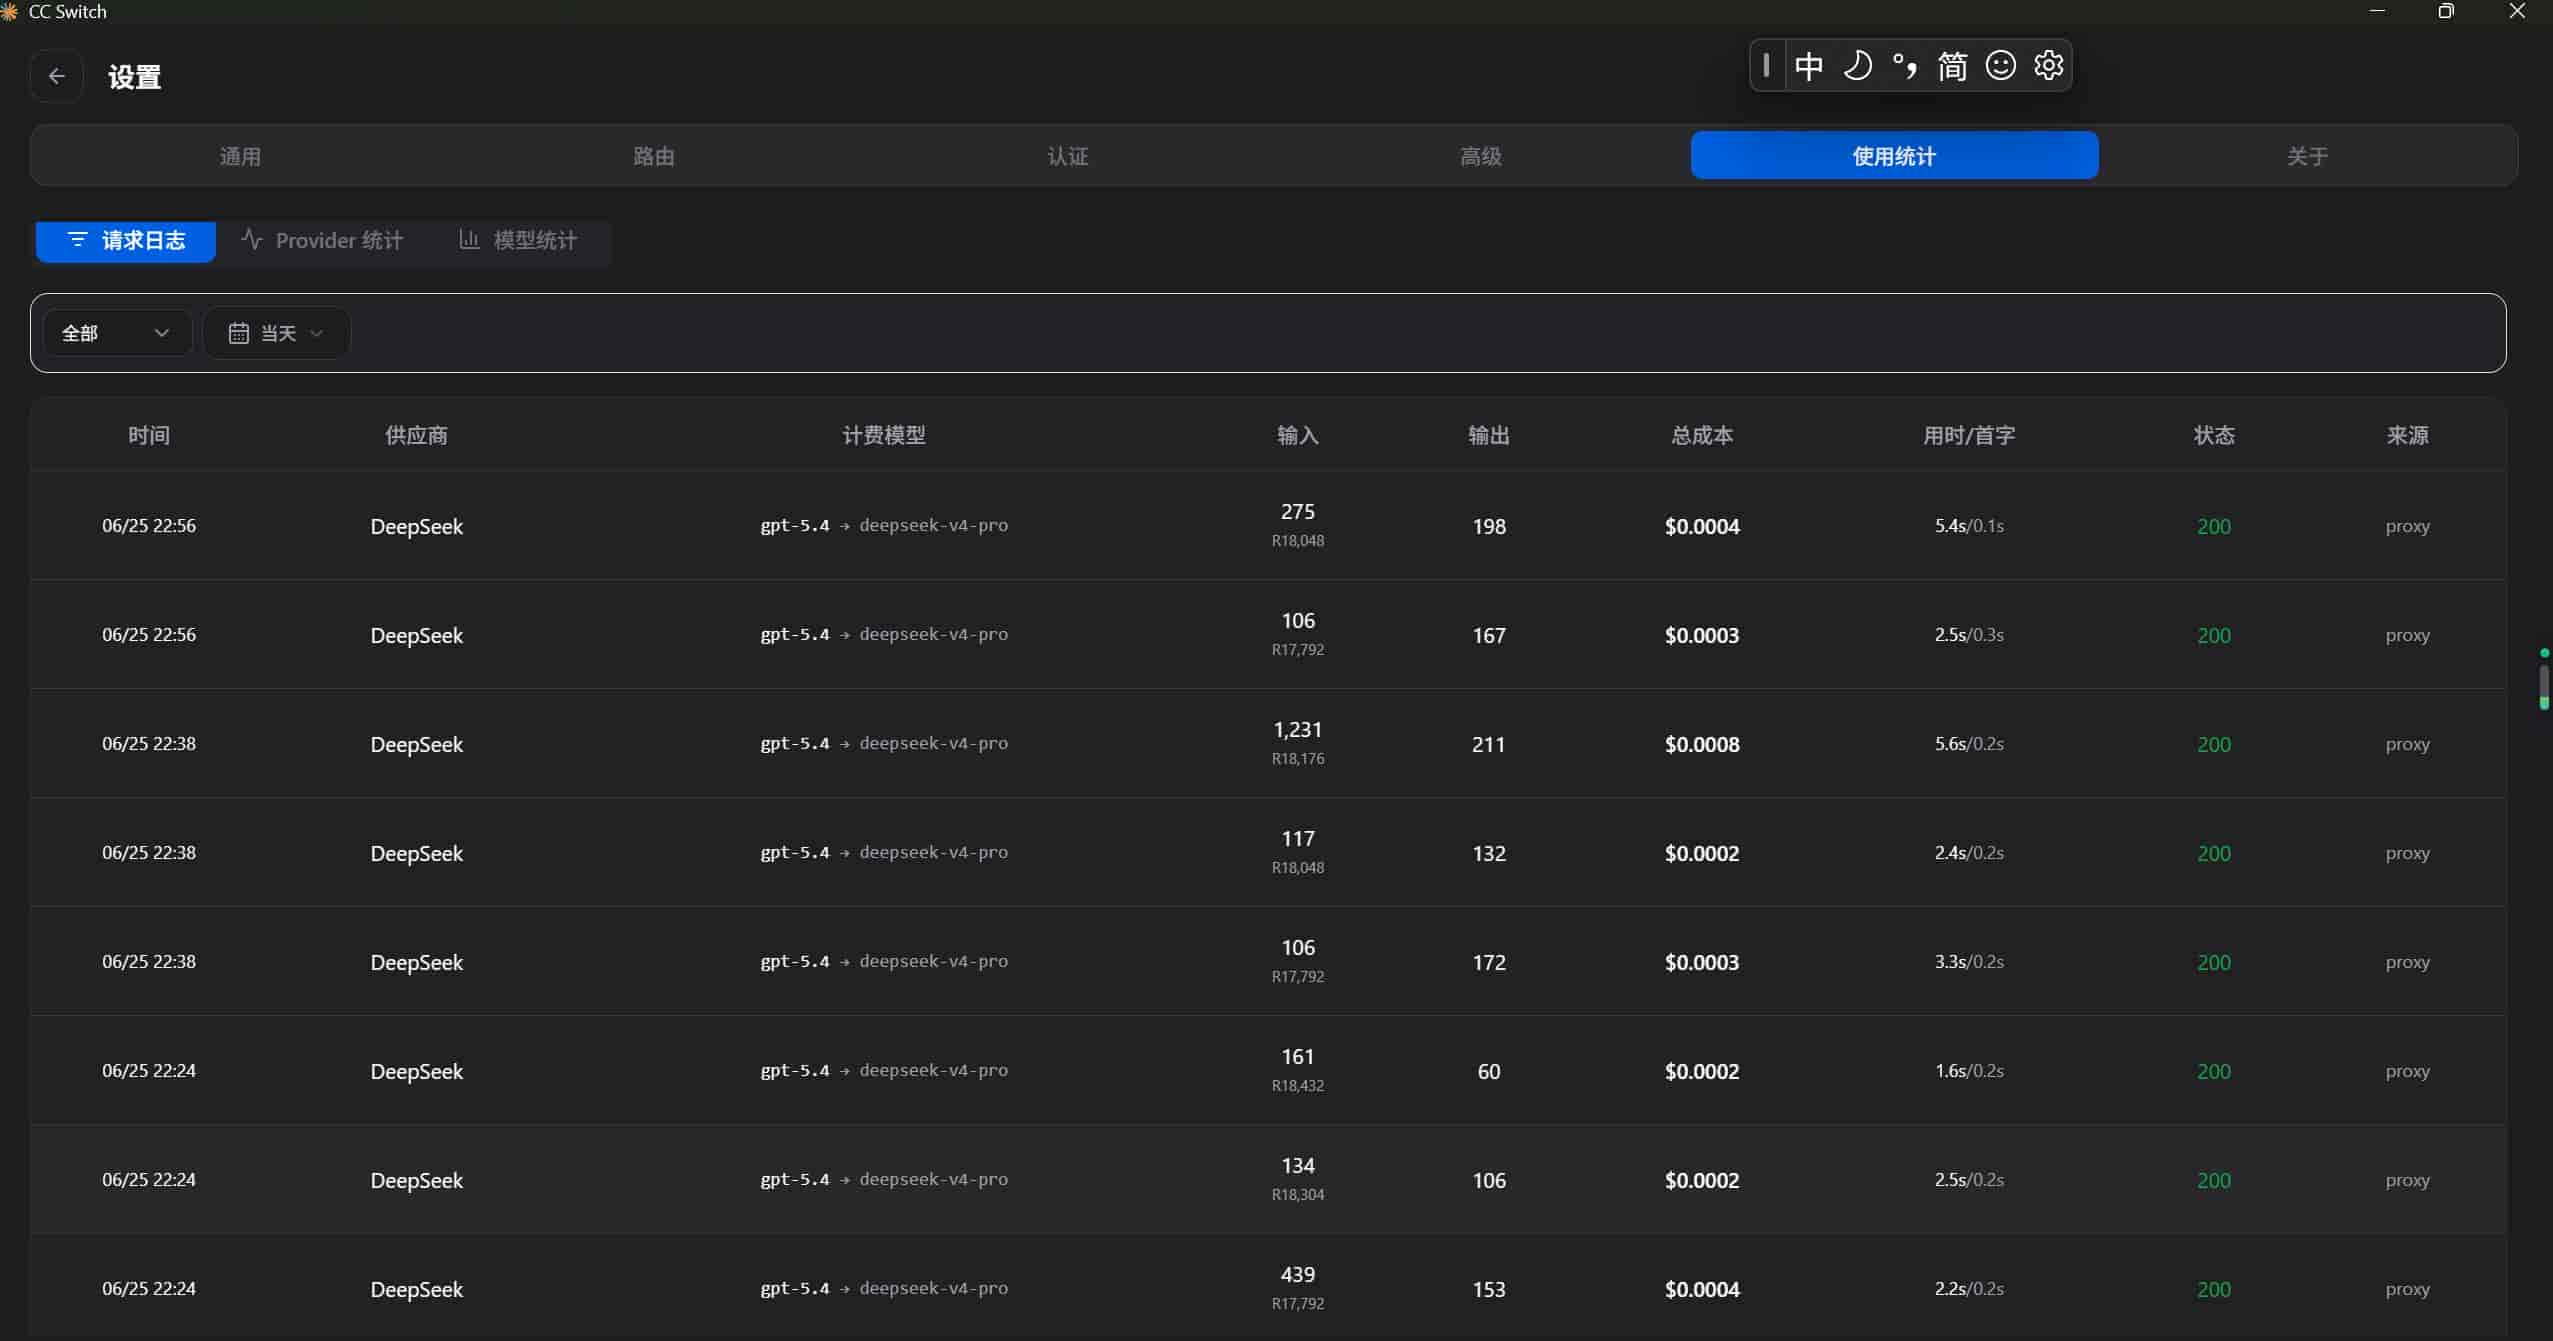Open the 当天 date range dropdown
Screen dimensions: 2553x1341
click(x=277, y=333)
